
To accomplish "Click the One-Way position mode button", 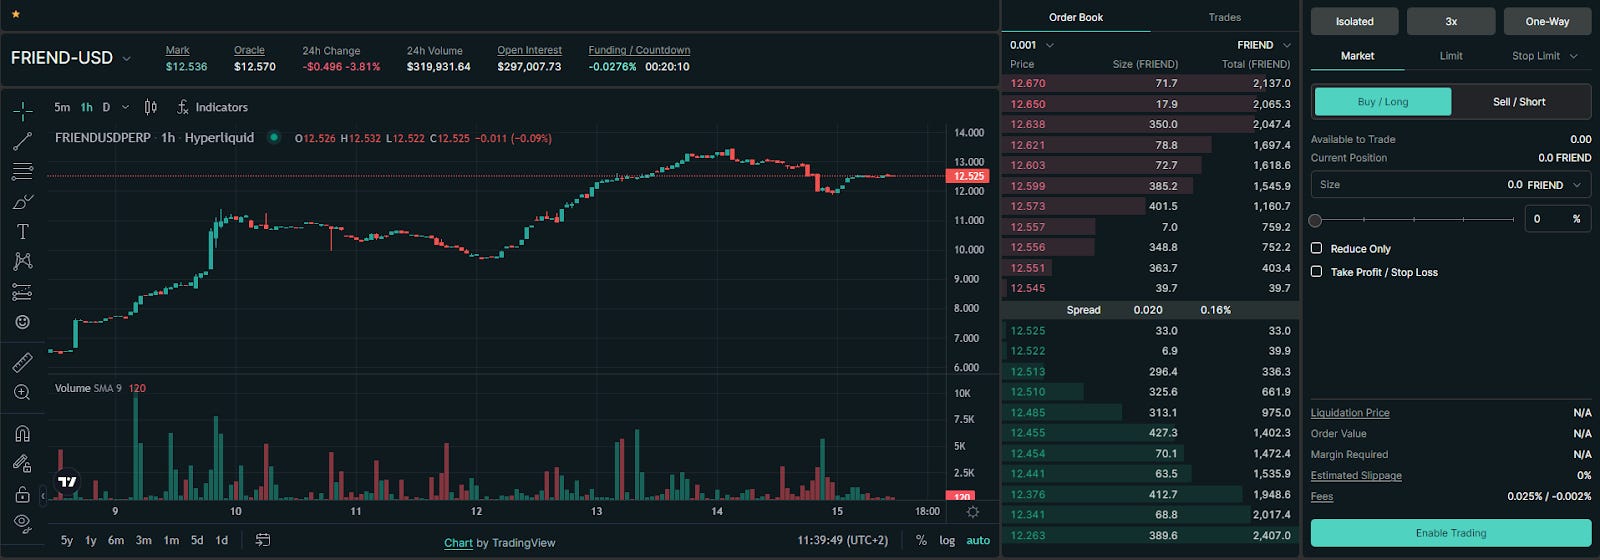I will pyautogui.click(x=1547, y=21).
